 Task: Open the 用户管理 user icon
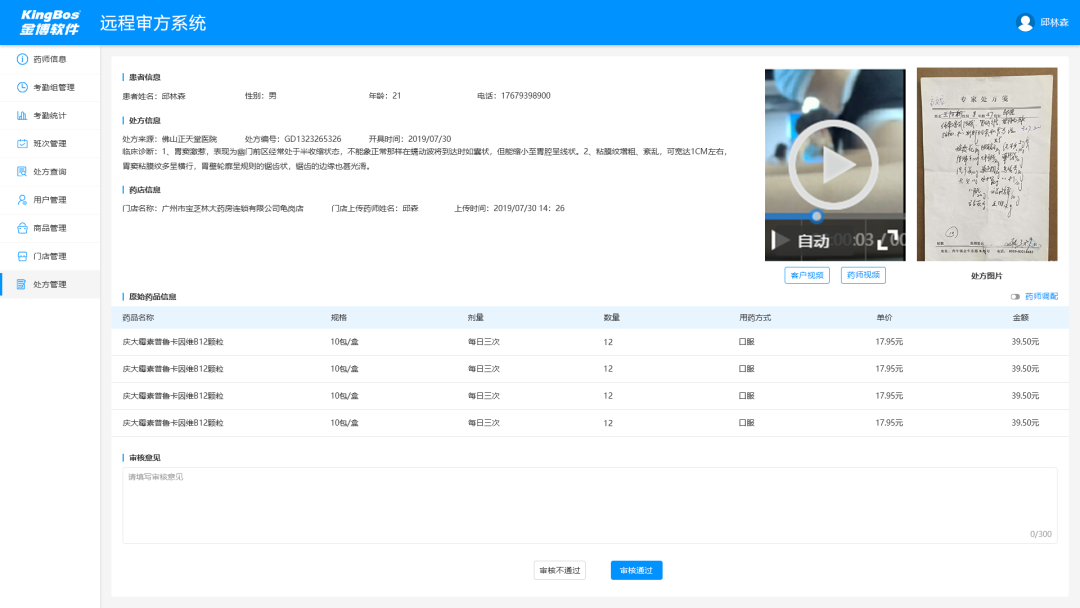(22, 200)
